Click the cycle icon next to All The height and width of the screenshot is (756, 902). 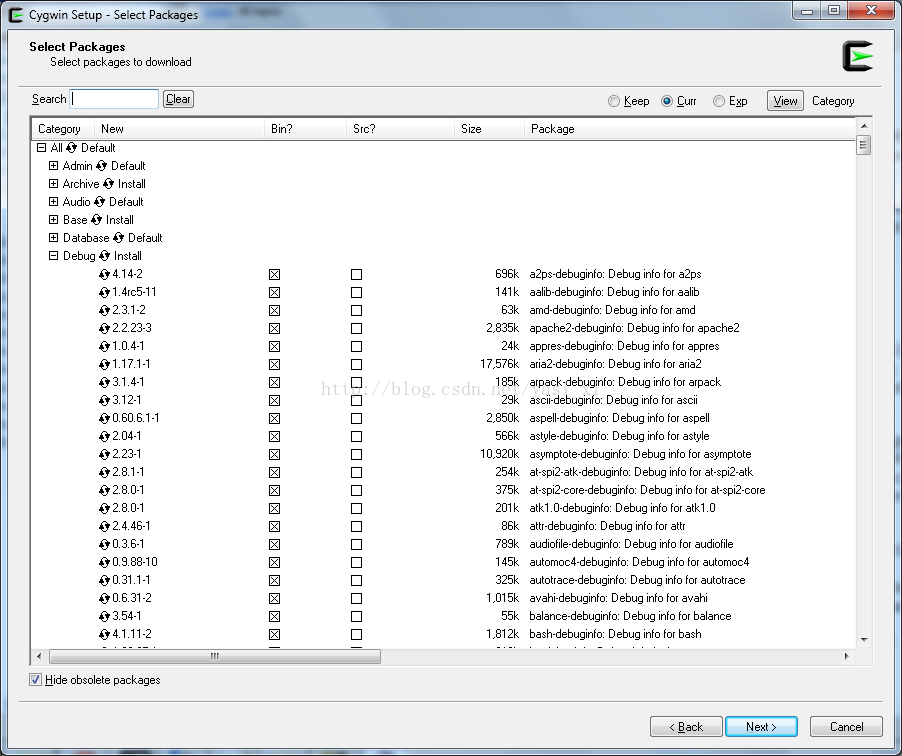pos(71,148)
